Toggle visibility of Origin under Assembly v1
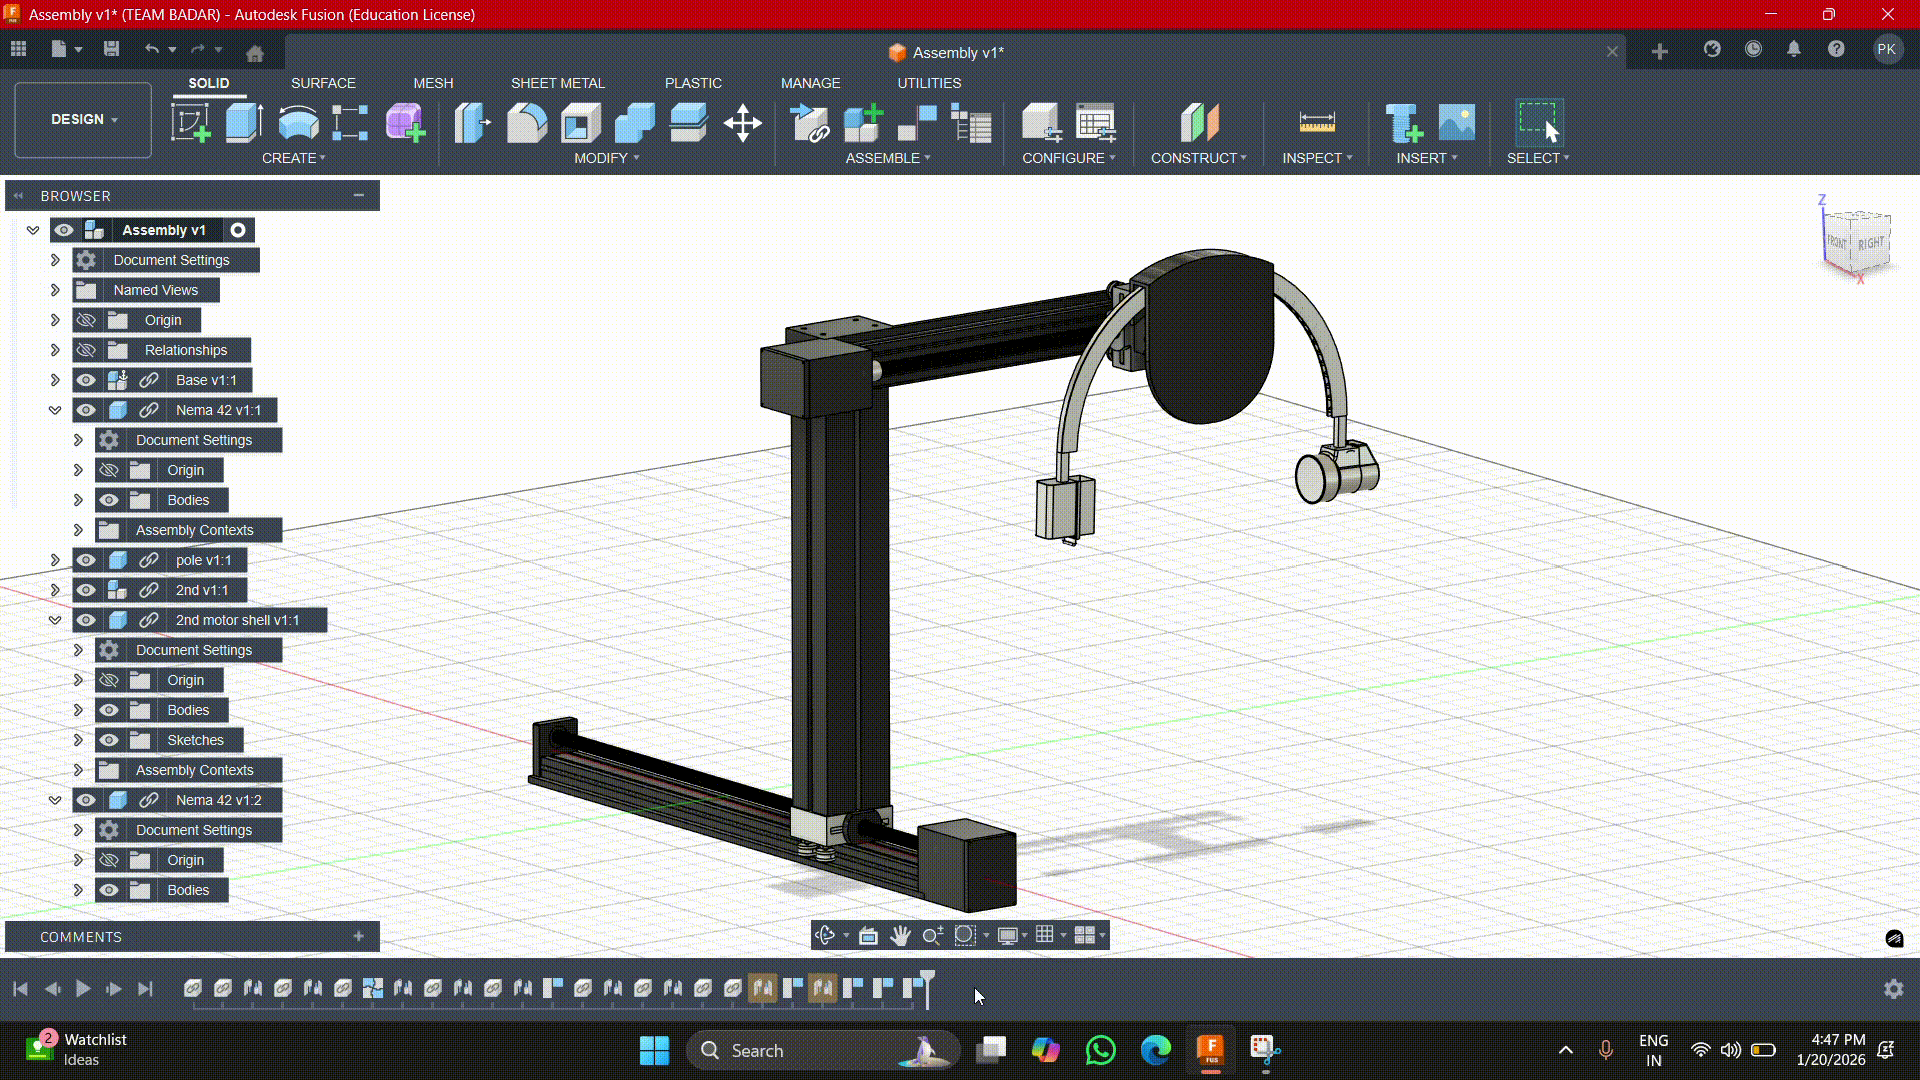 86,320
